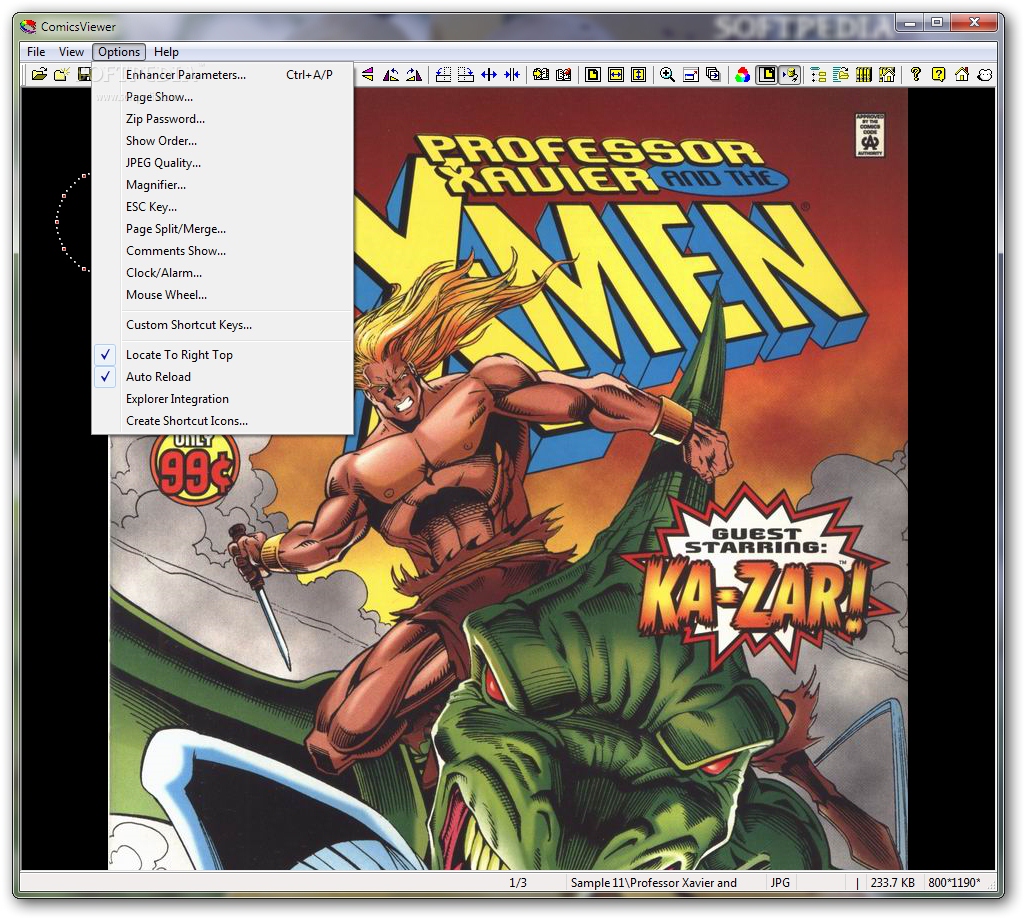Click the blue horizontal expand arrows icon
This screenshot has height=919, width=1025.
[x=489, y=75]
